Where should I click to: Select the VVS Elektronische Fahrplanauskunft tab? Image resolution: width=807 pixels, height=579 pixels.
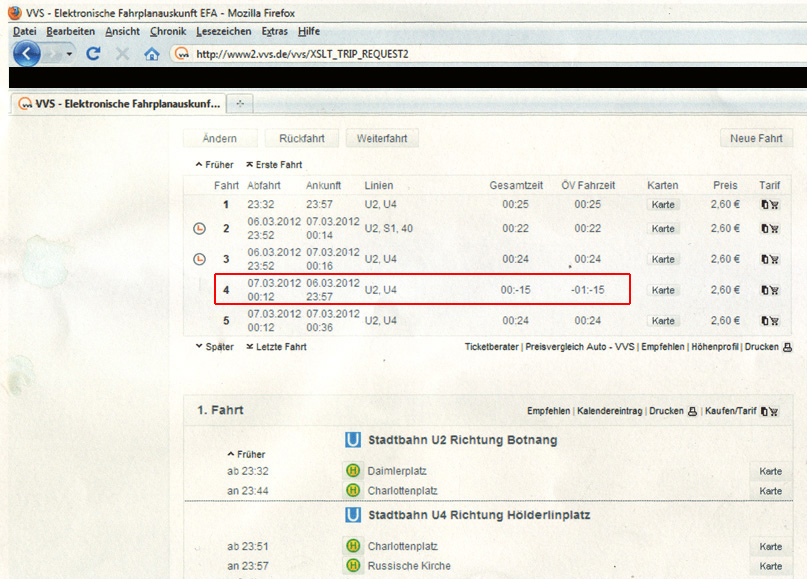119,104
